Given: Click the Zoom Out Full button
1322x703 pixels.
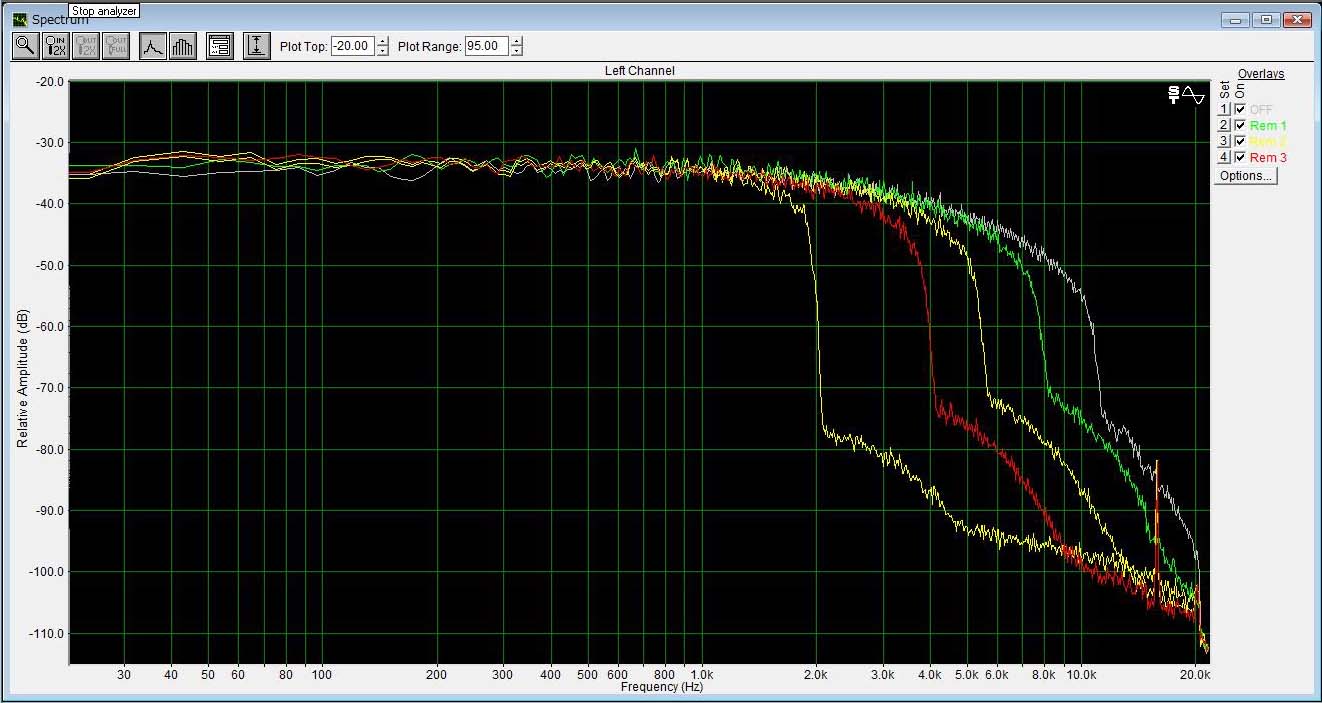Looking at the screenshot, I should pos(117,45).
